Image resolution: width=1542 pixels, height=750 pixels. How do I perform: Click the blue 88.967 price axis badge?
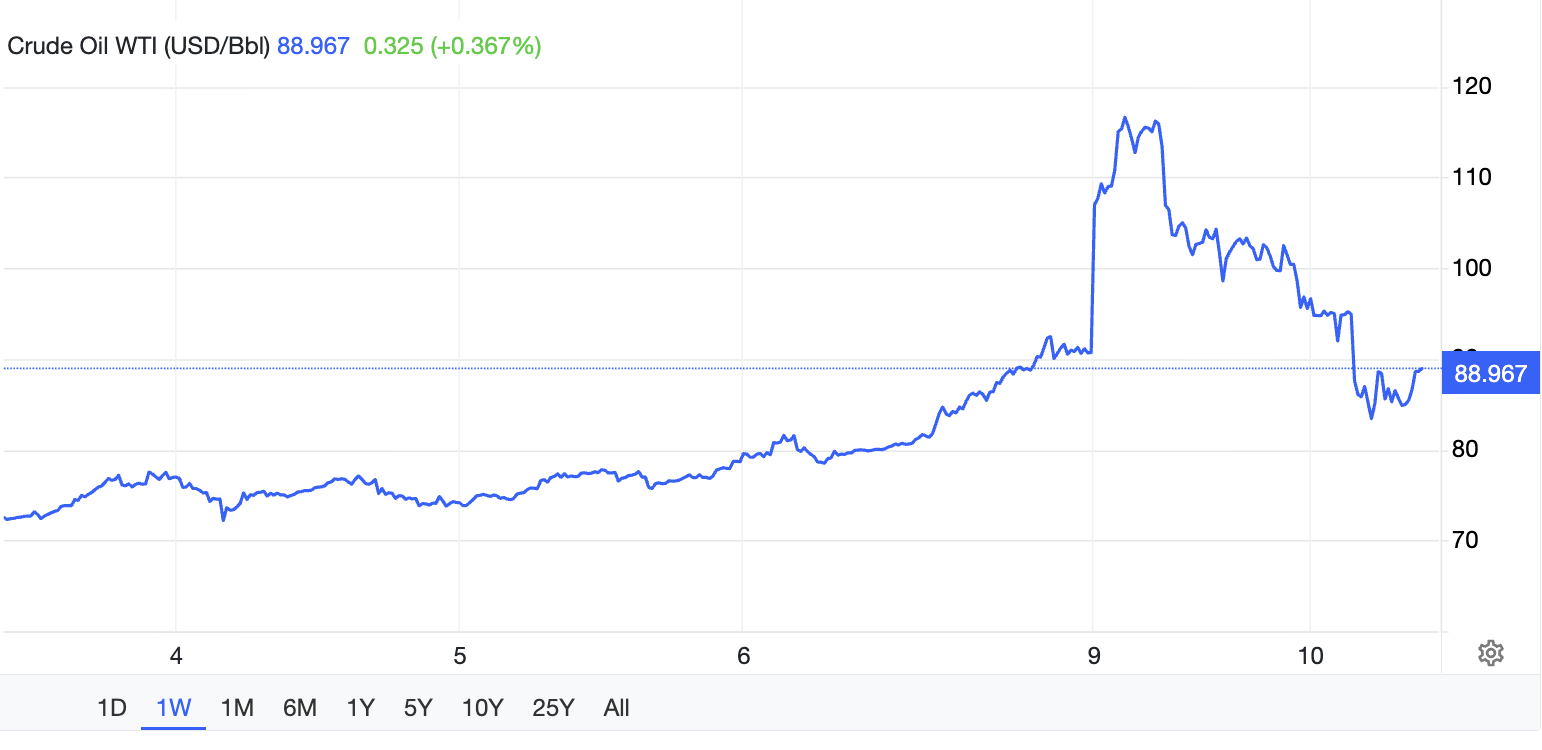[x=1490, y=373]
